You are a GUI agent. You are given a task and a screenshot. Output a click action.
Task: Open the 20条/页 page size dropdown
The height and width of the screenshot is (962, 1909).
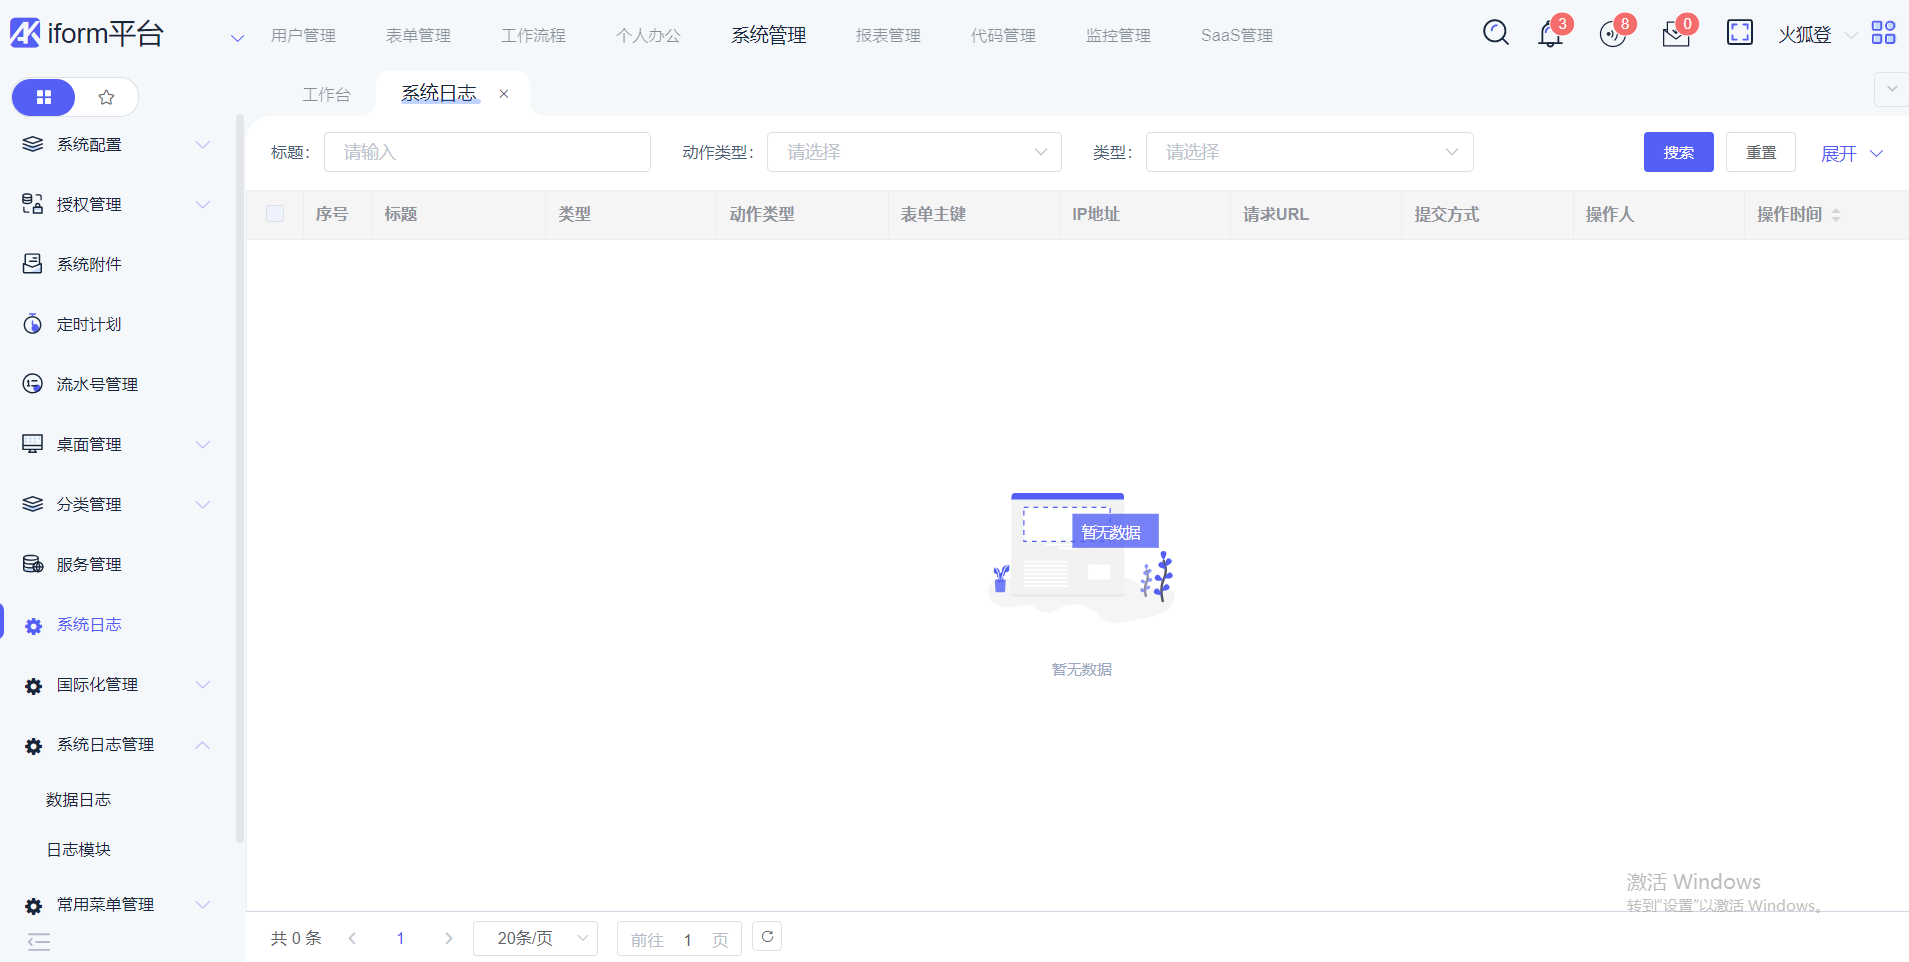pos(535,938)
